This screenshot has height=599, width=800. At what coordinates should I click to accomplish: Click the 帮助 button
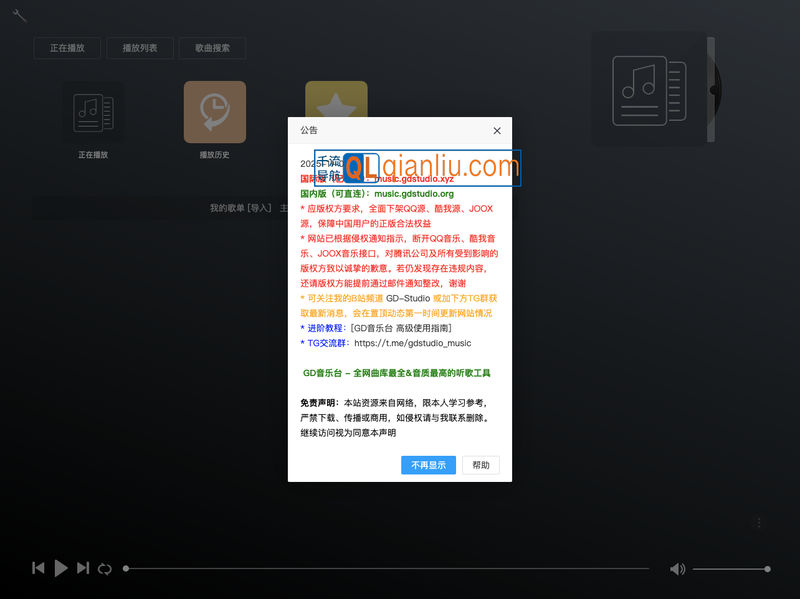(481, 465)
